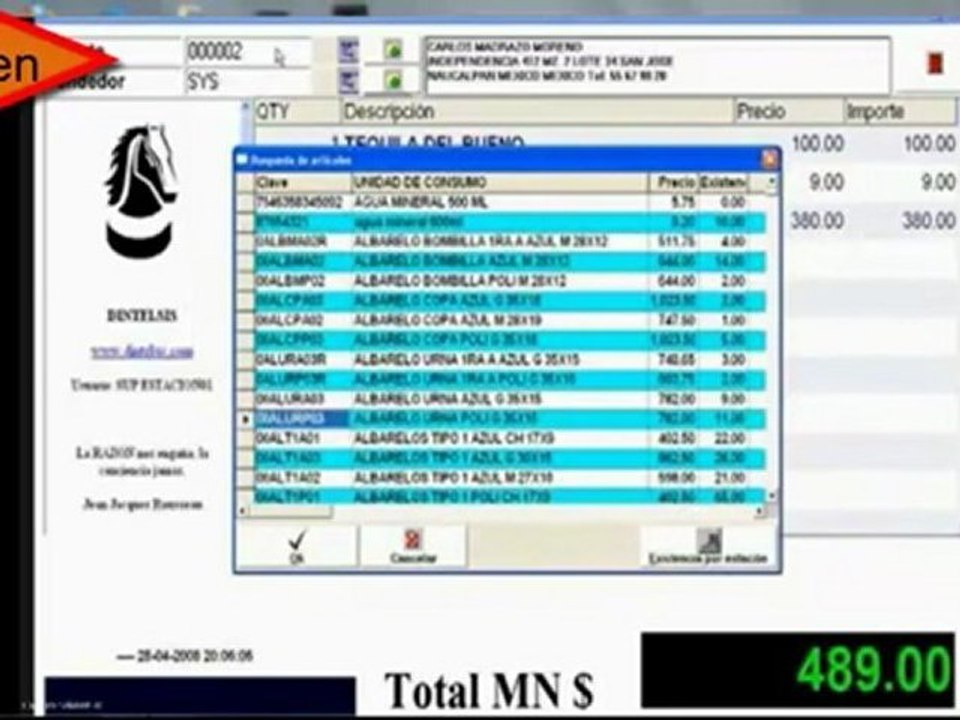Screen dimensions: 960x720
Task: Click the horizontal scrollbar thumb under the list
Action: point(291,511)
